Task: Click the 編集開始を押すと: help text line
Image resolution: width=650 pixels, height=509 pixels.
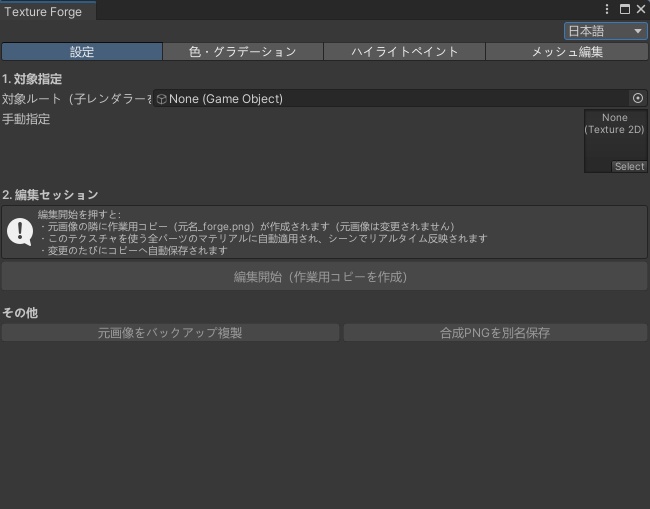Action: tap(79, 214)
